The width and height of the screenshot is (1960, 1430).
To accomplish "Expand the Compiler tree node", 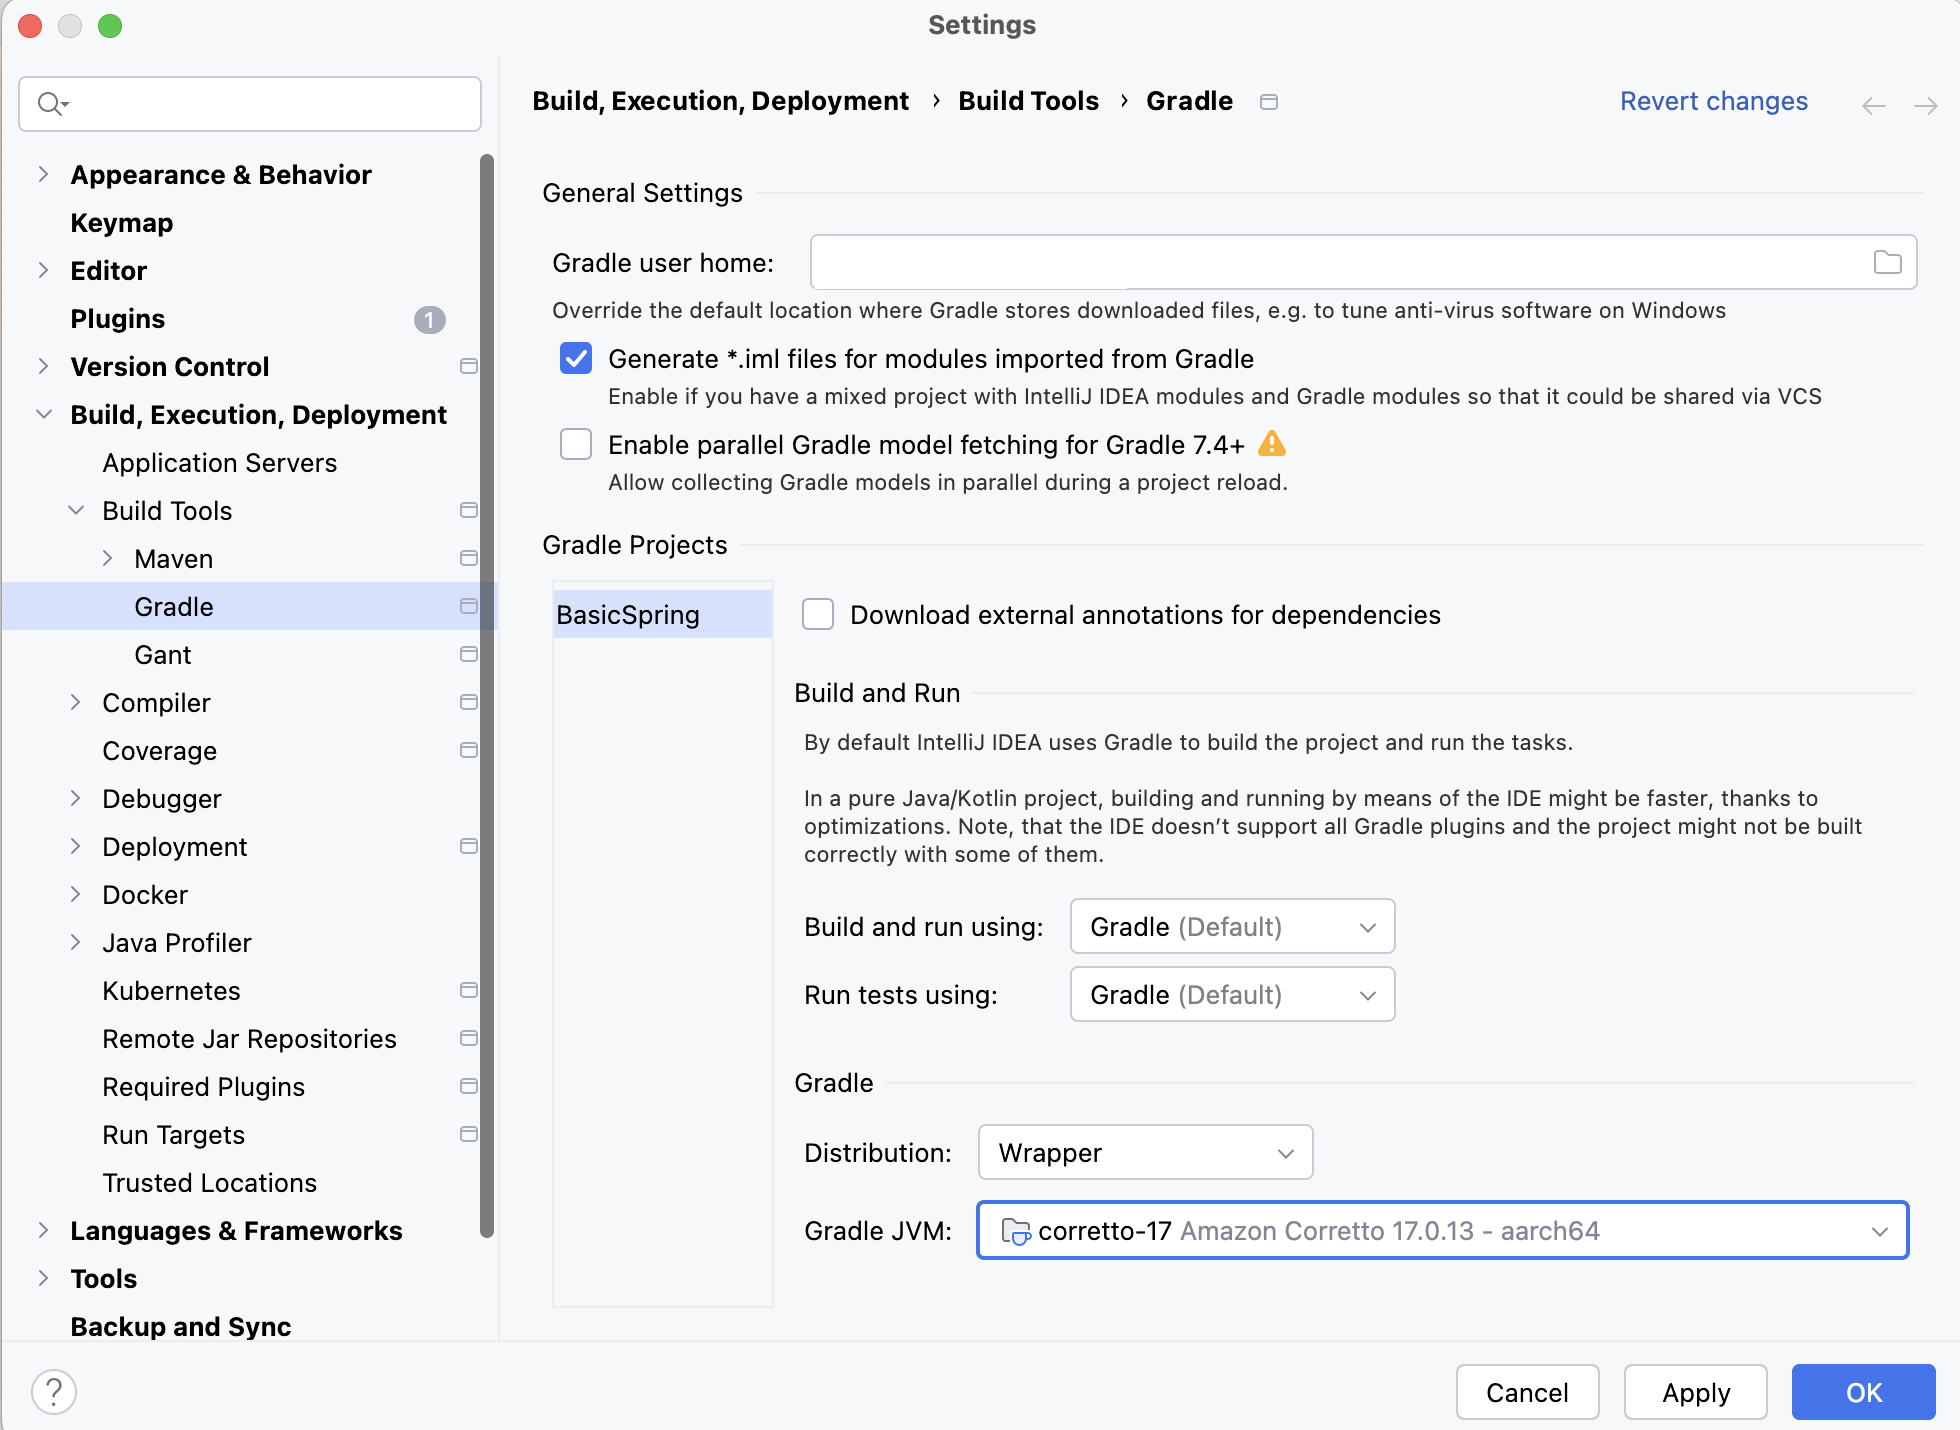I will point(75,702).
